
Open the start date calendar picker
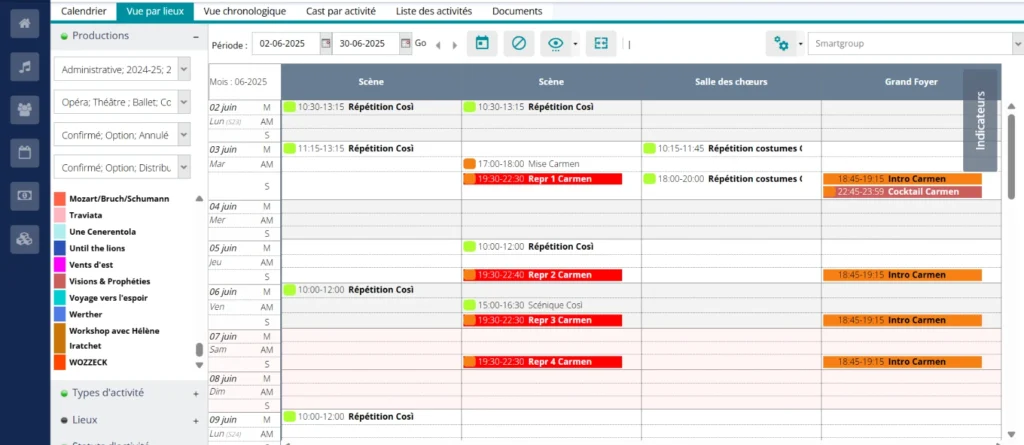pyautogui.click(x=325, y=44)
